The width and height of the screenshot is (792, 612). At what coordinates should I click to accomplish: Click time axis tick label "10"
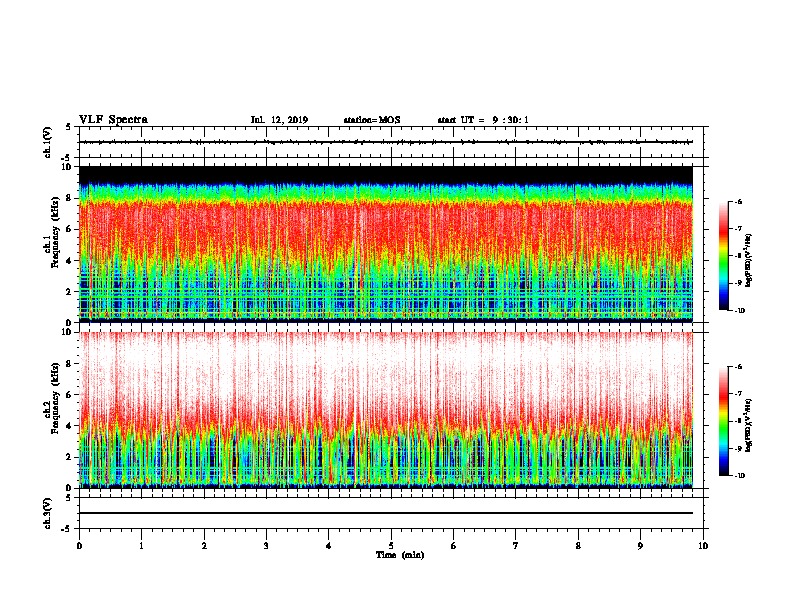click(x=703, y=546)
